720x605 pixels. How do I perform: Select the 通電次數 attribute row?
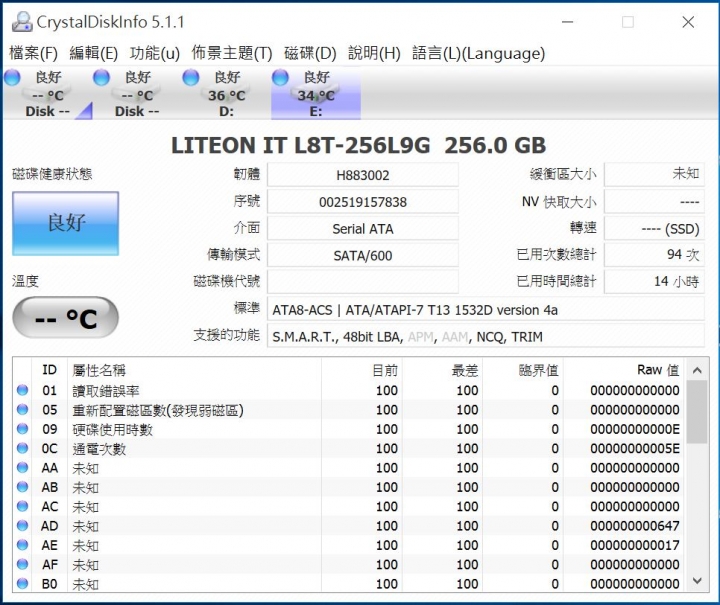349,448
